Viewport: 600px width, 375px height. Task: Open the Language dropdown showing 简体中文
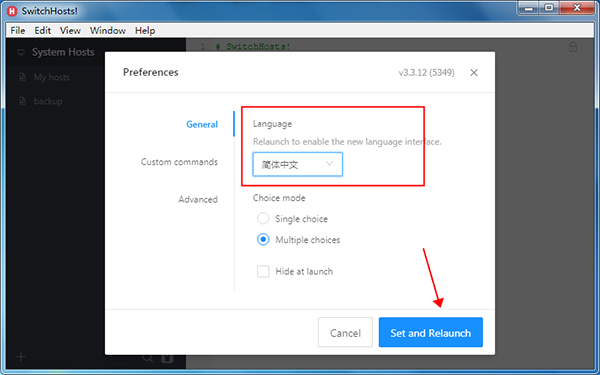pos(297,165)
